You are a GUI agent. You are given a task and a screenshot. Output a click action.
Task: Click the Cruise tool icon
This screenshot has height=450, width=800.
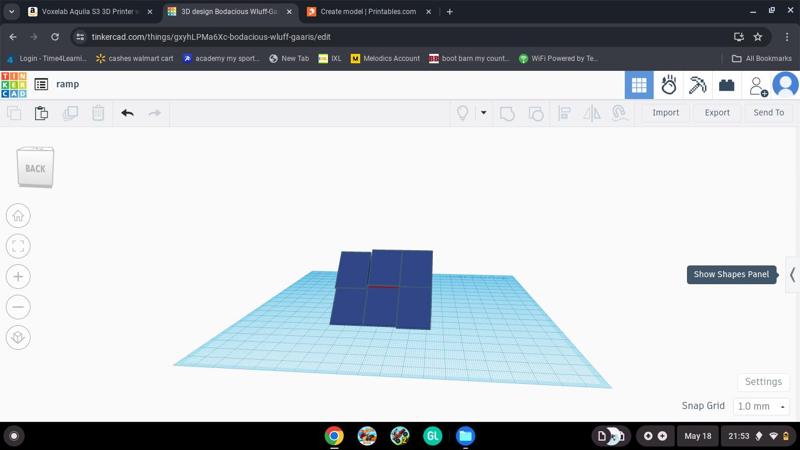[x=620, y=113]
